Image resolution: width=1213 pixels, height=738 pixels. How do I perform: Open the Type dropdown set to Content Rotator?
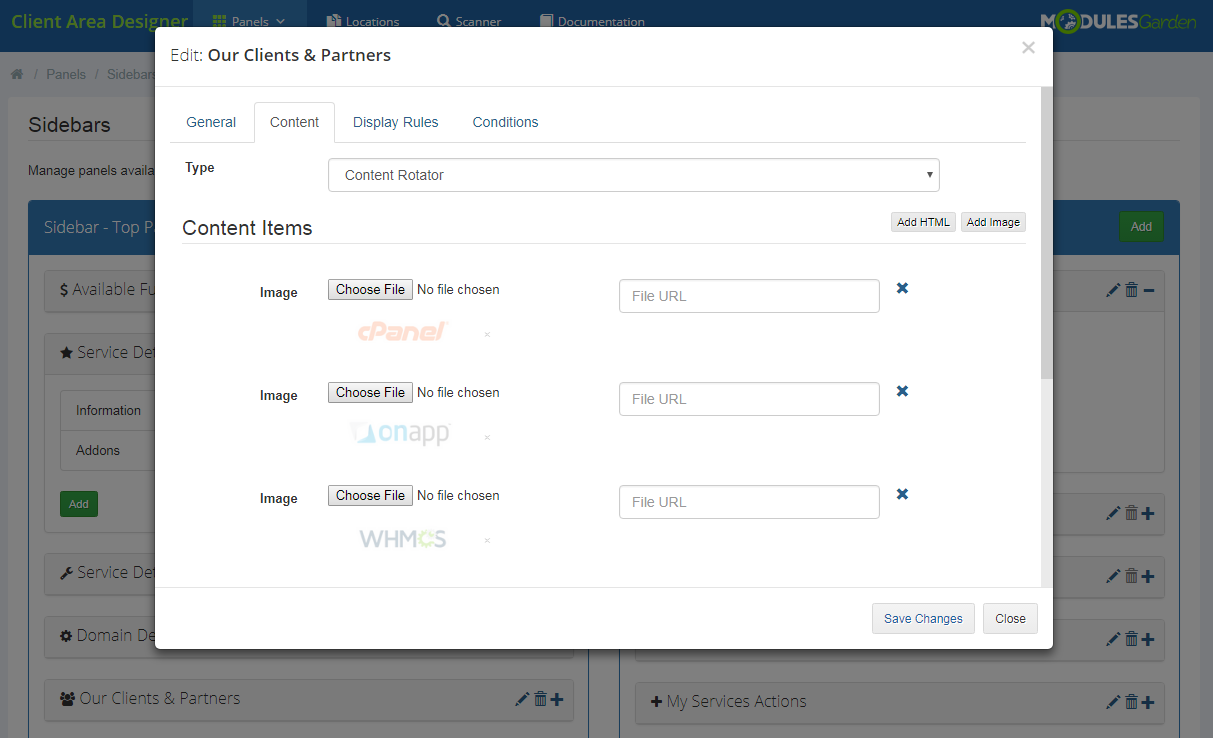point(634,175)
